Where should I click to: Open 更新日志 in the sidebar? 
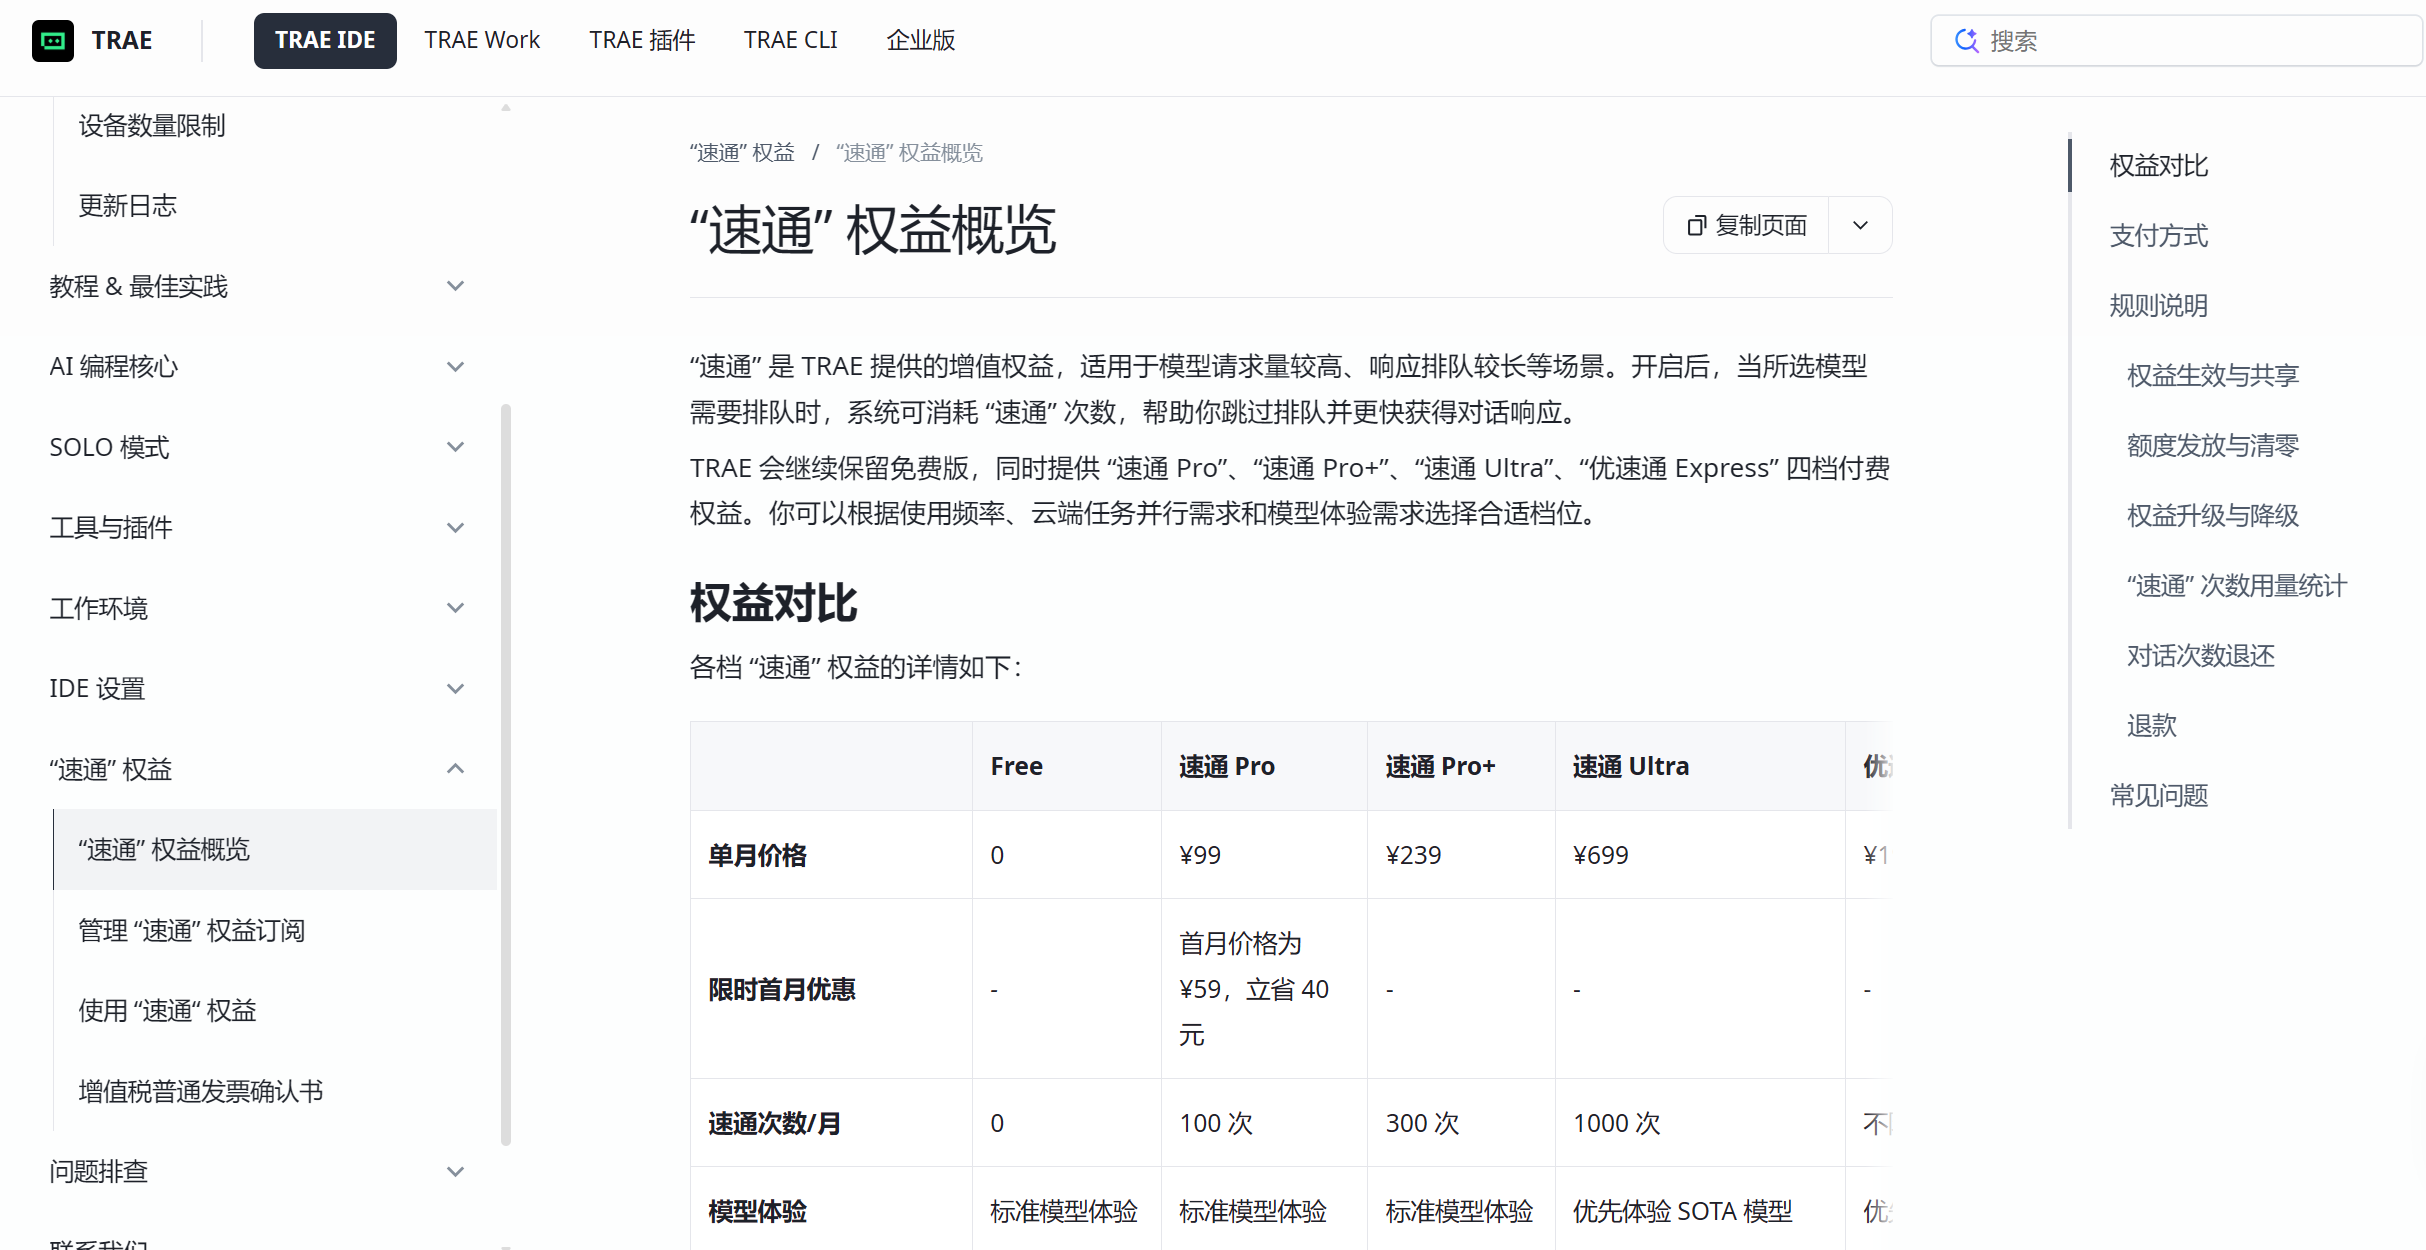(128, 206)
